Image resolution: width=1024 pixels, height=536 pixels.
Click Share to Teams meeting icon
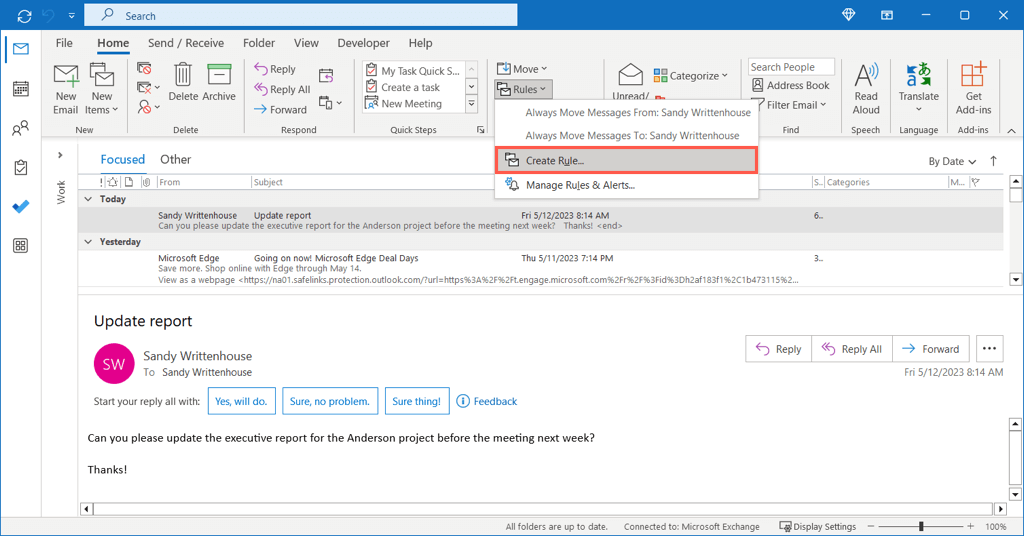pos(326,75)
